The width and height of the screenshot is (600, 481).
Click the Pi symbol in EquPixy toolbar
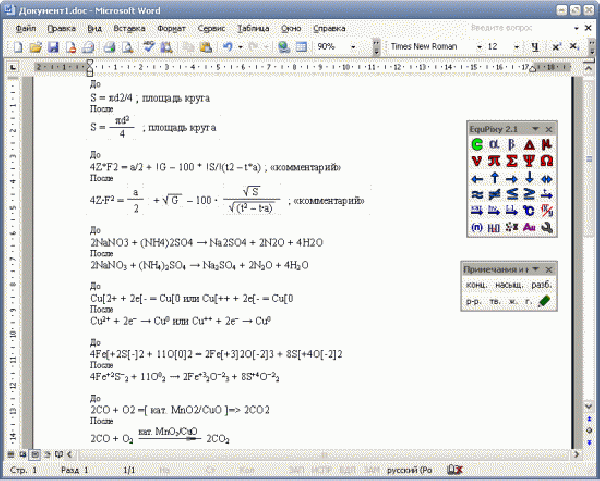tap(494, 161)
